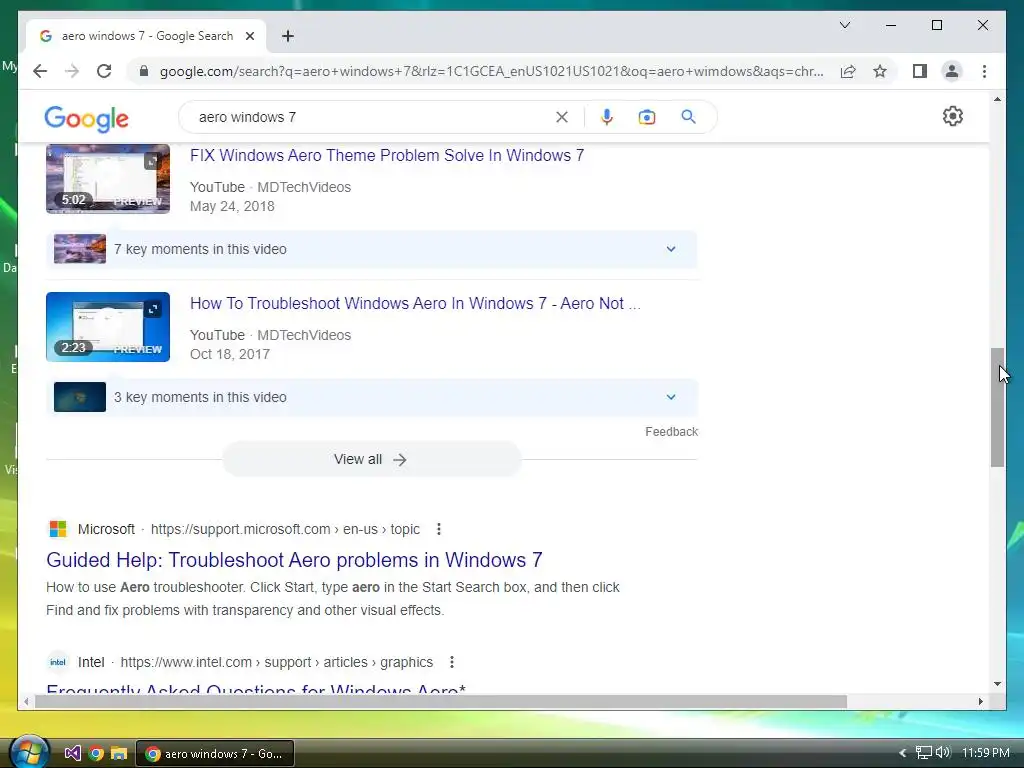Open Guided Help Troubleshoot Aero problems result
The image size is (1024, 768).
tap(294, 560)
